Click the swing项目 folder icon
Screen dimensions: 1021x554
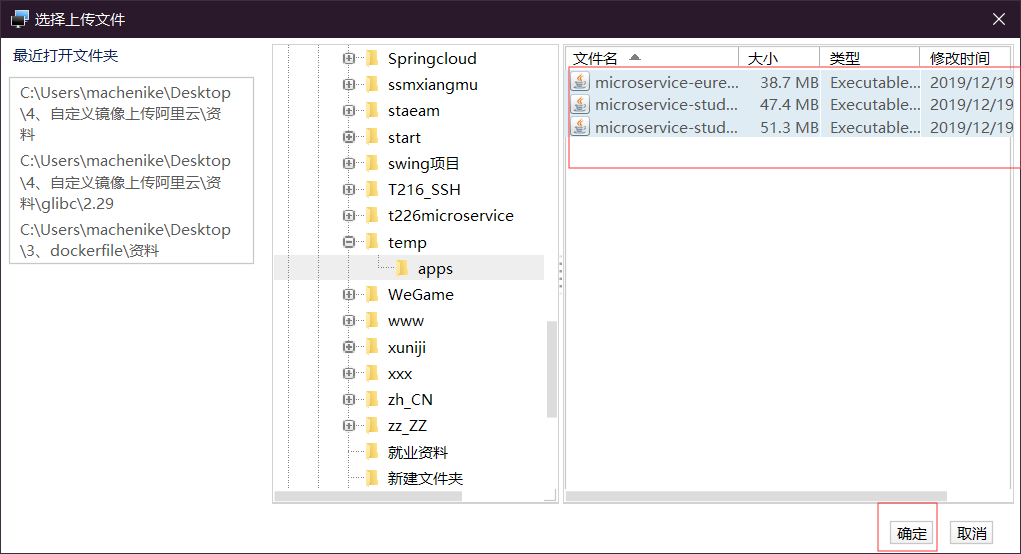372,163
